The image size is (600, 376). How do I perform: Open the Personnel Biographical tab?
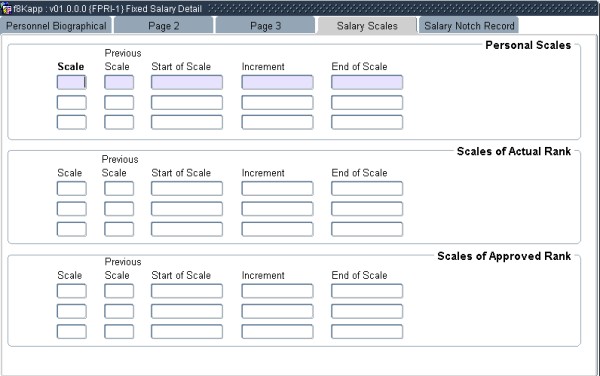point(56,26)
